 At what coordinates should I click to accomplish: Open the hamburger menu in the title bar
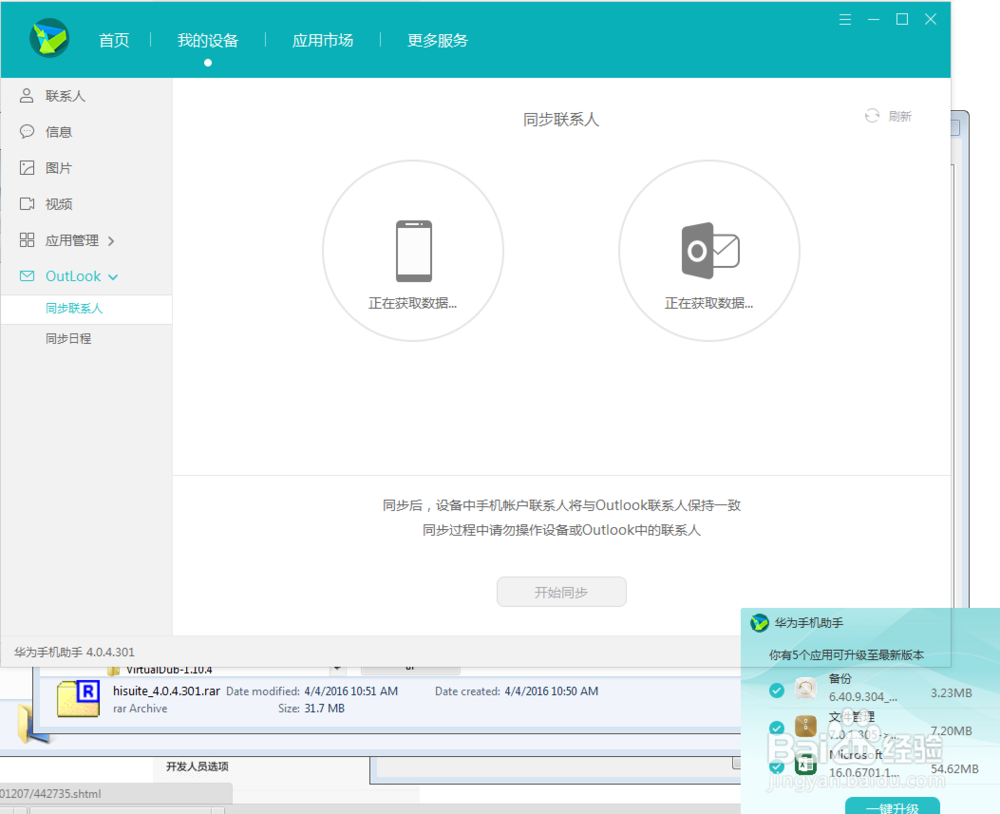(x=845, y=18)
